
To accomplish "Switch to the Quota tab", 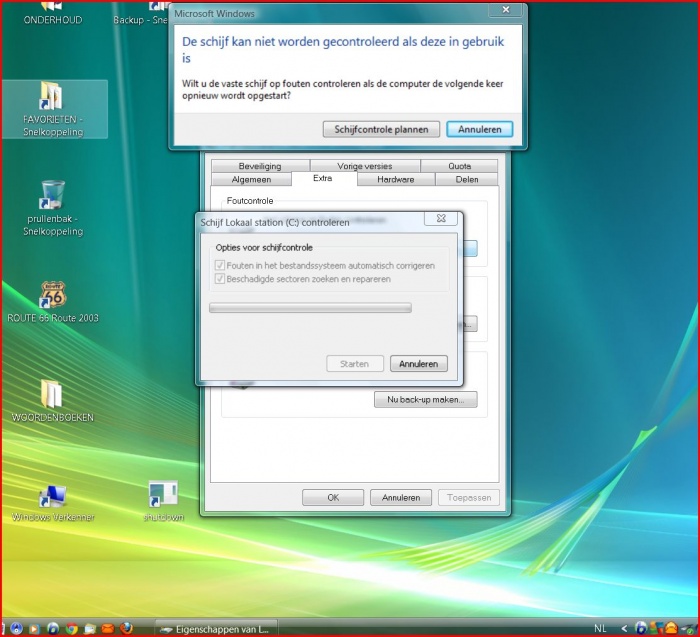I will point(459,166).
